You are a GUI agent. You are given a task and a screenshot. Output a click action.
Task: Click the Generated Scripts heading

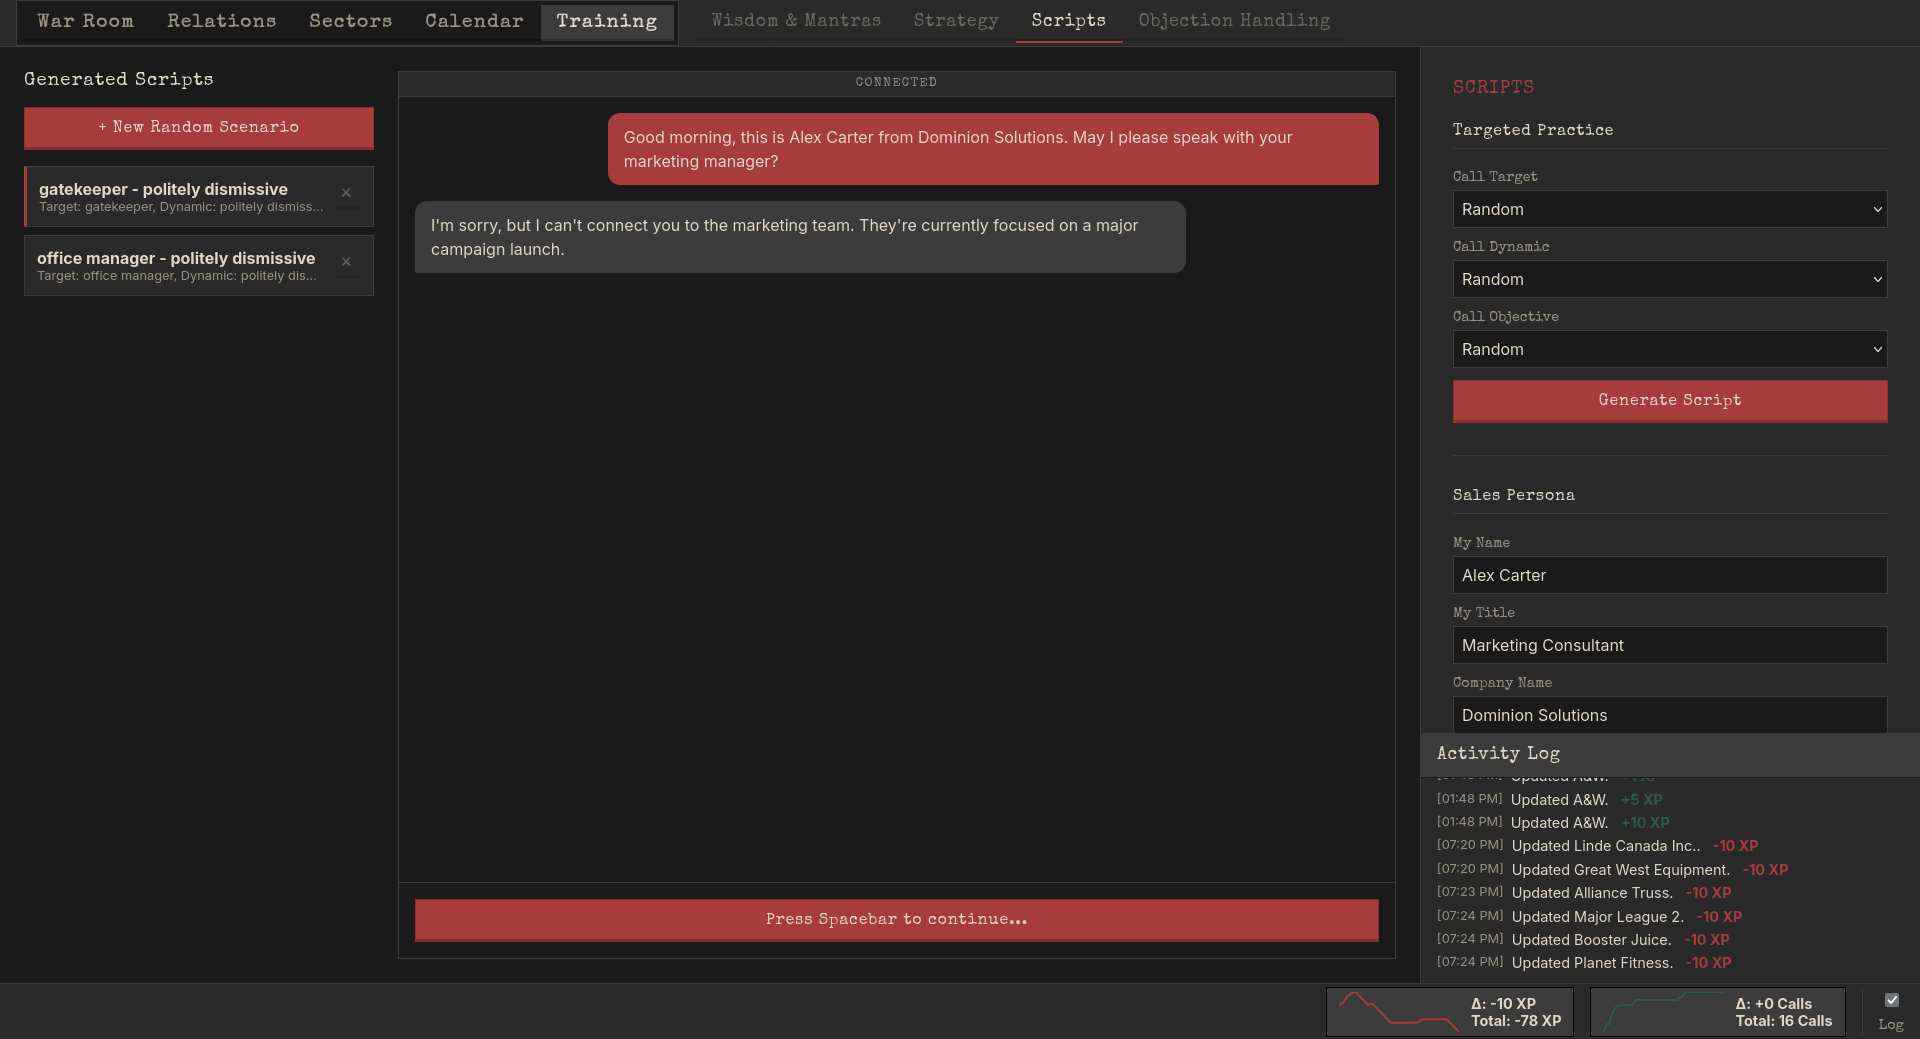coord(119,79)
